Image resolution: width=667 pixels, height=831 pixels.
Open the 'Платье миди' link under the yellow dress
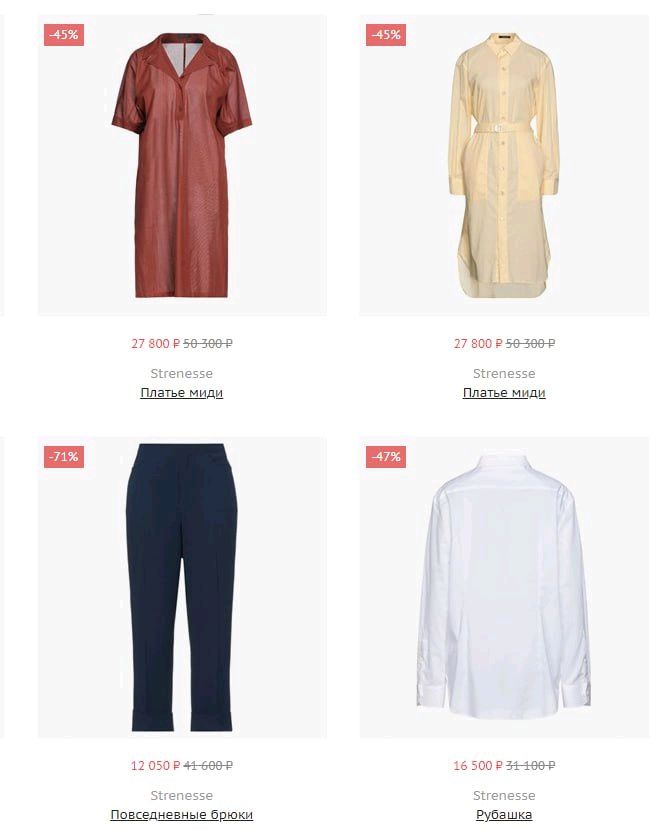coord(504,393)
